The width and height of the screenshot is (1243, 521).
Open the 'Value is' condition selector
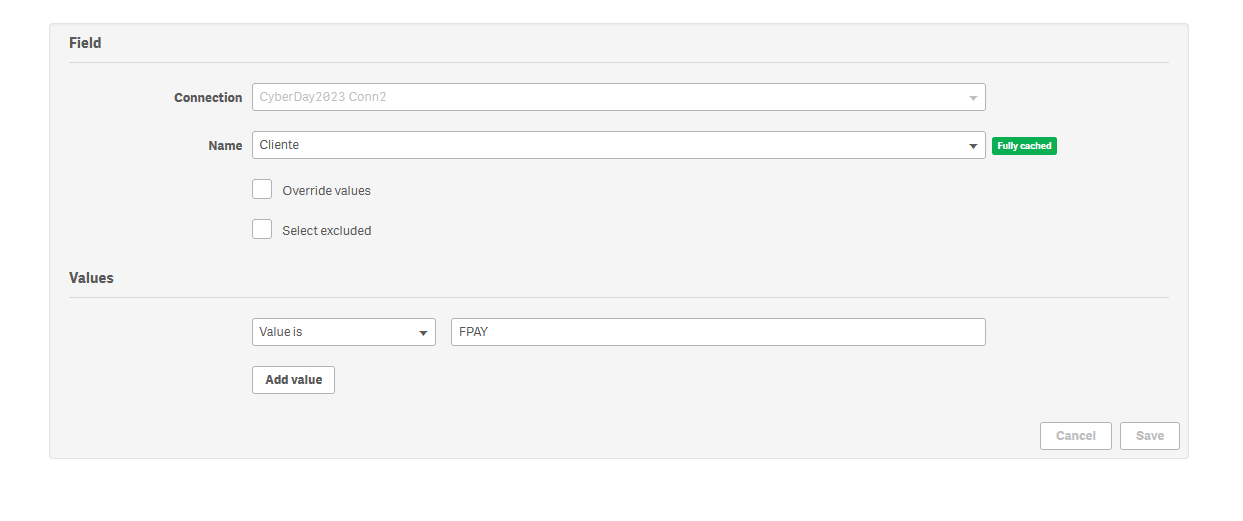tap(335, 332)
